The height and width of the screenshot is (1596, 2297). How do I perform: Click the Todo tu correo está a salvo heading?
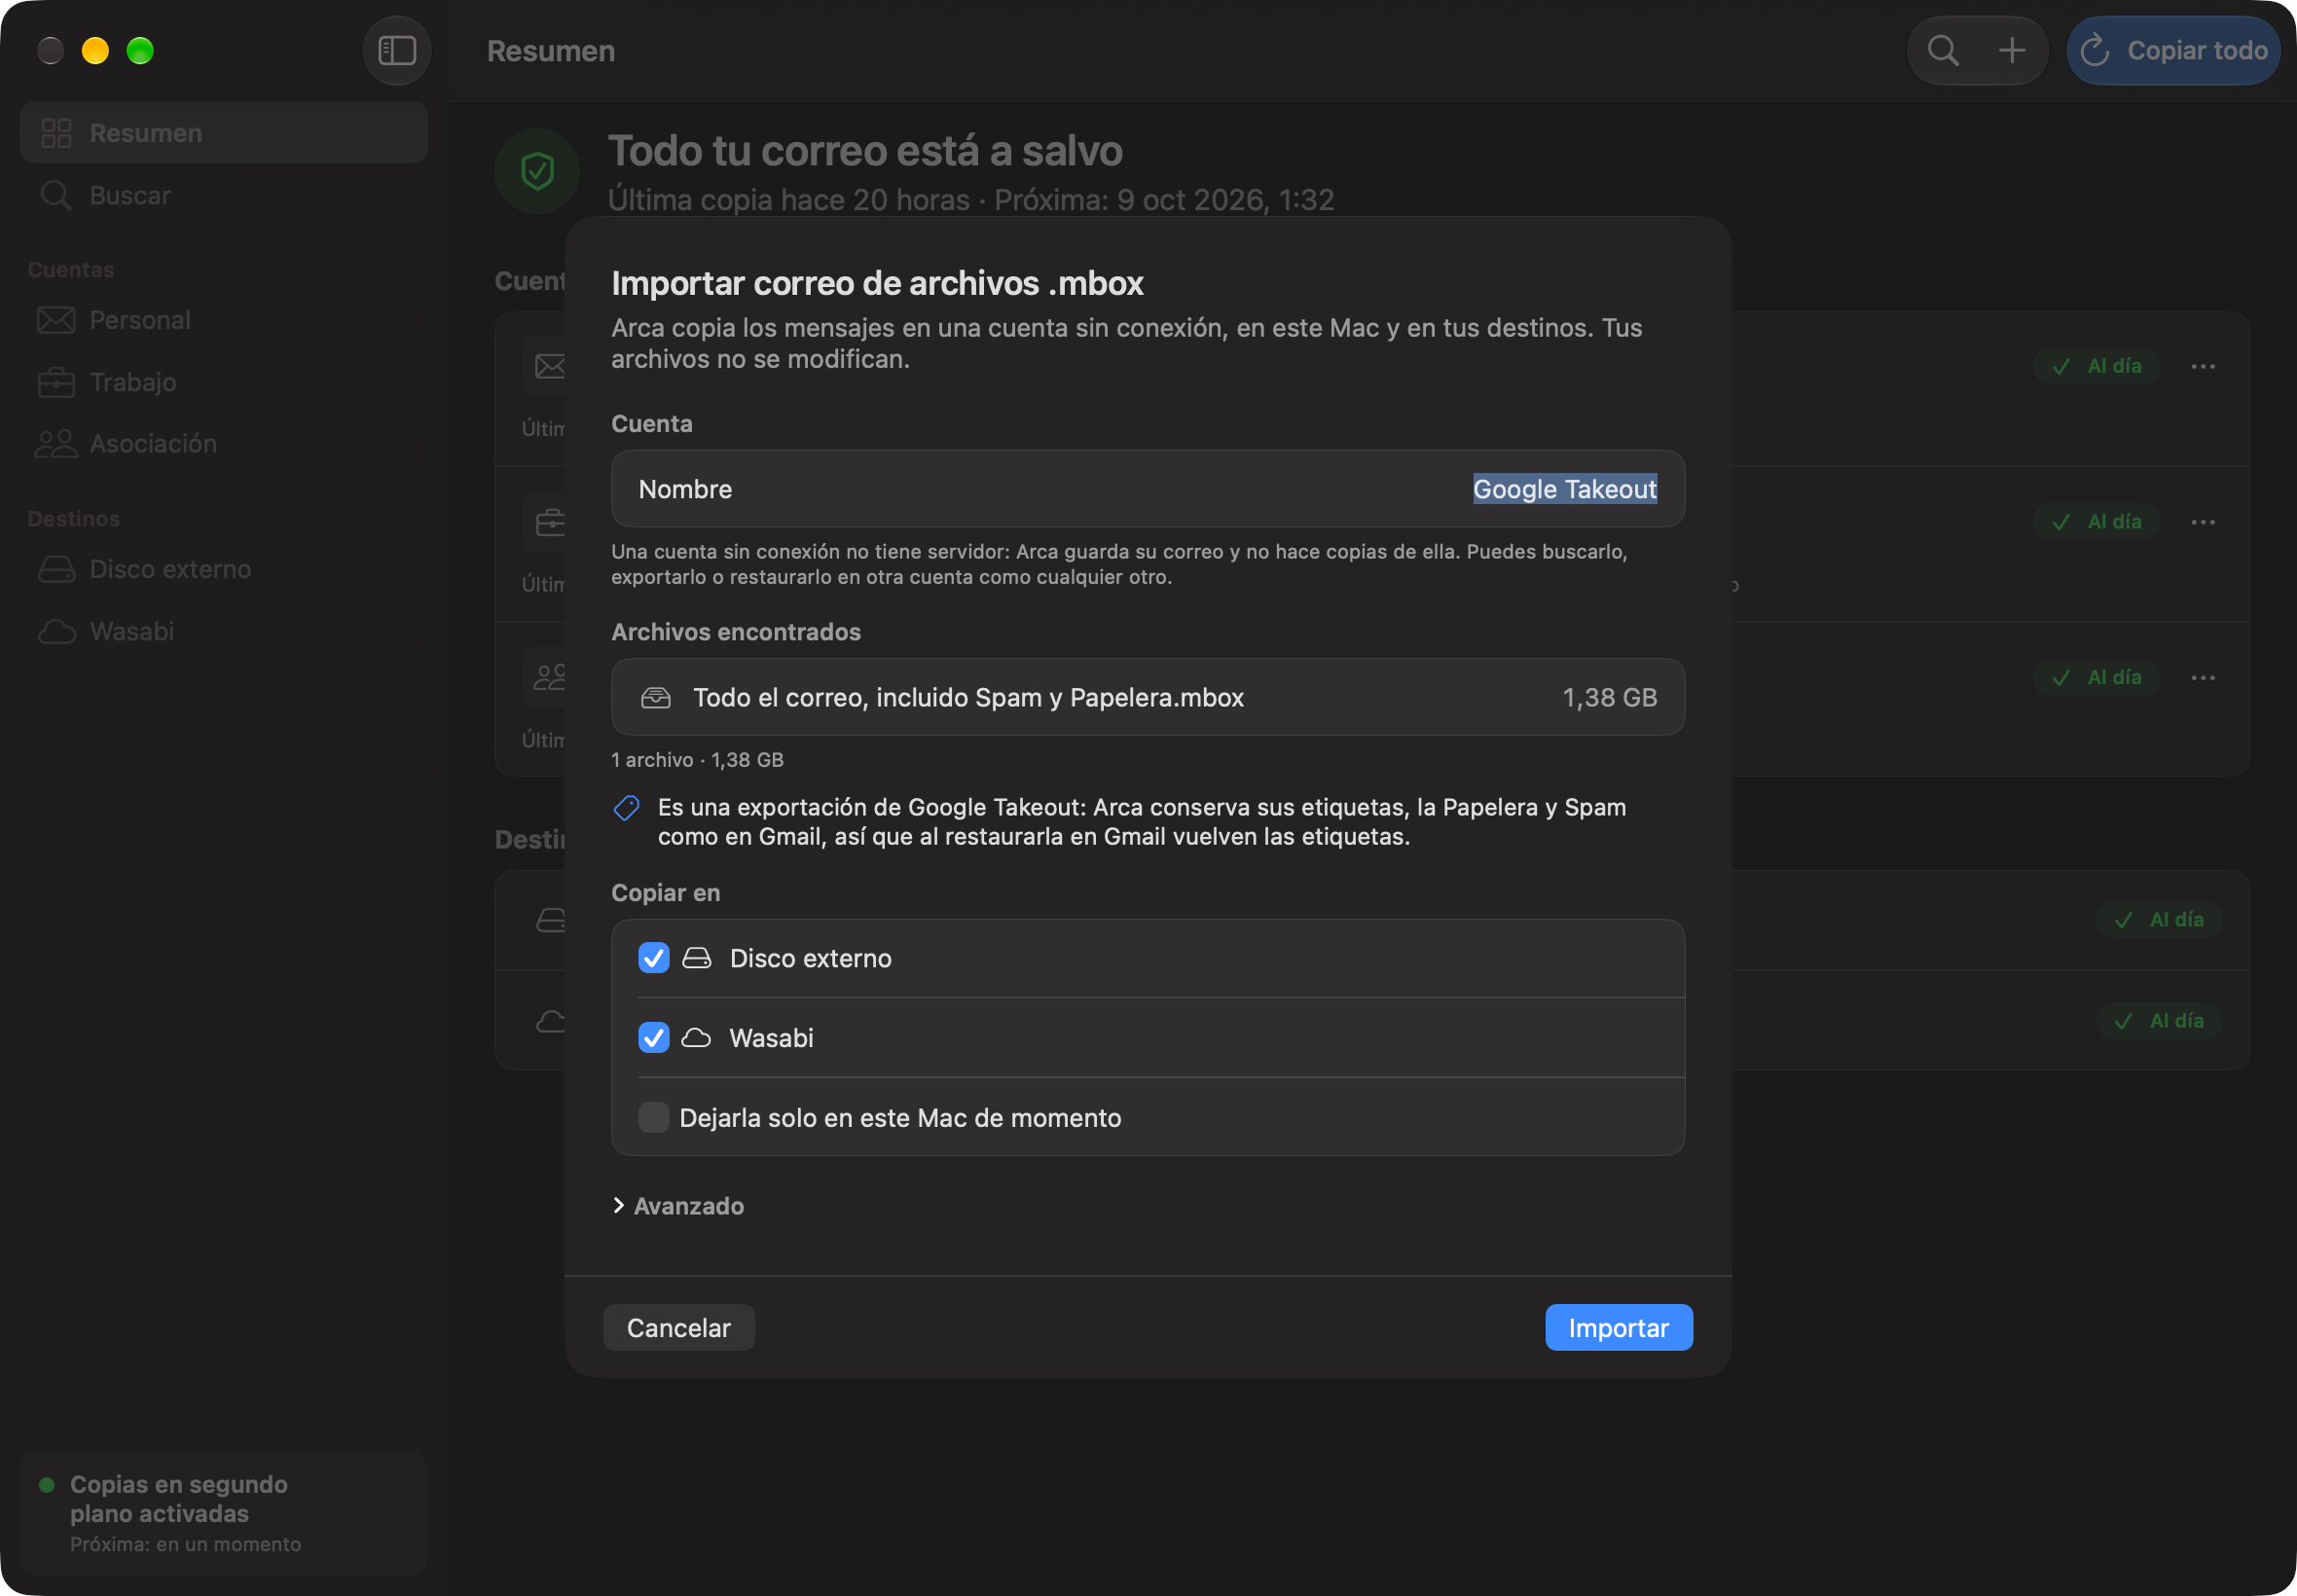(865, 151)
